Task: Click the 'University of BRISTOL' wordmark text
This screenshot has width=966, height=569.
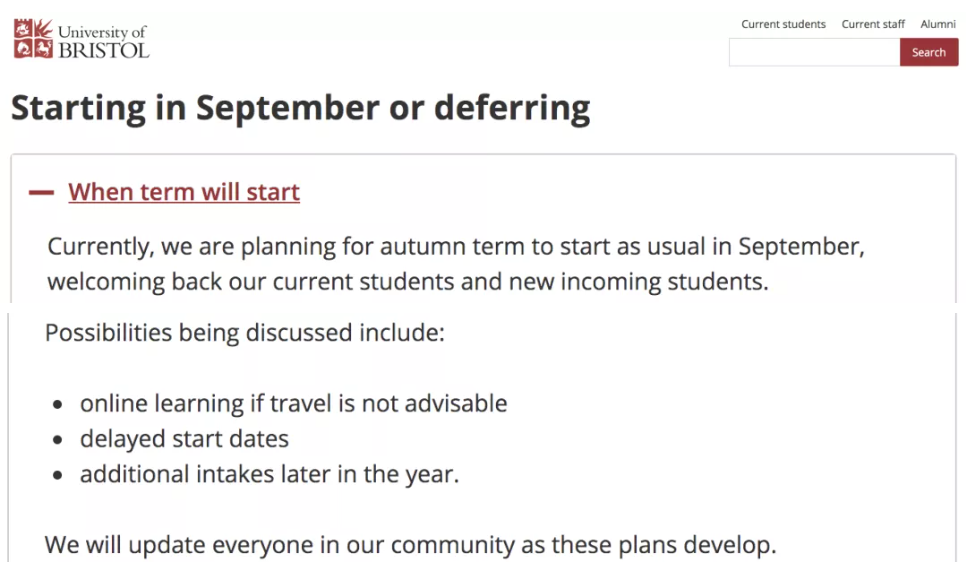Action: (x=104, y=41)
